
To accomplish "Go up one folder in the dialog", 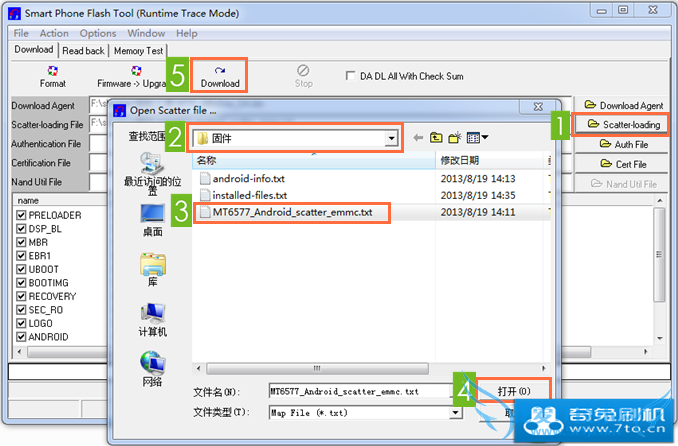I will pyautogui.click(x=436, y=138).
